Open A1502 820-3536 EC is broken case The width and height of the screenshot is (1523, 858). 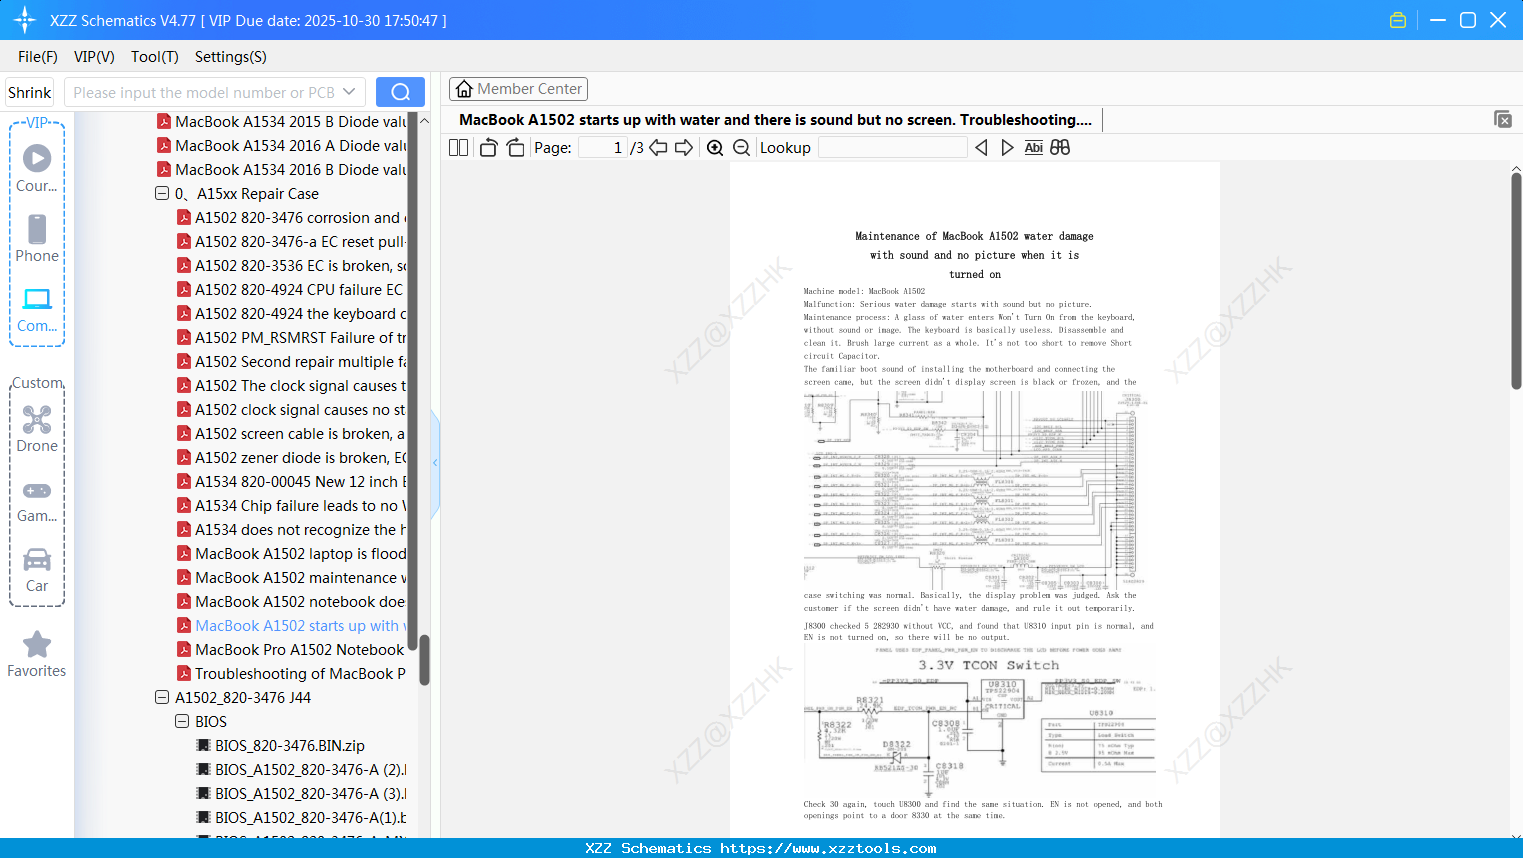tap(290, 265)
